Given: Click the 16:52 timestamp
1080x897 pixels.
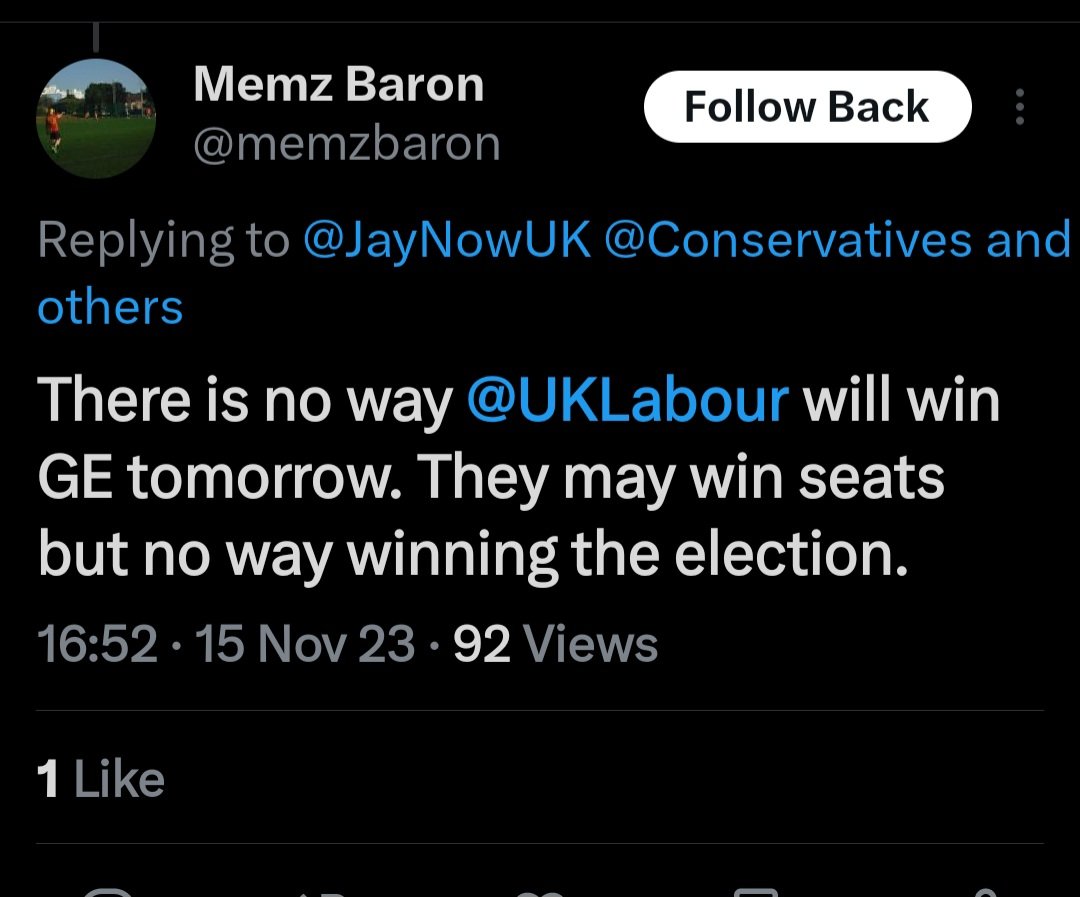Looking at the screenshot, I should (x=98, y=645).
